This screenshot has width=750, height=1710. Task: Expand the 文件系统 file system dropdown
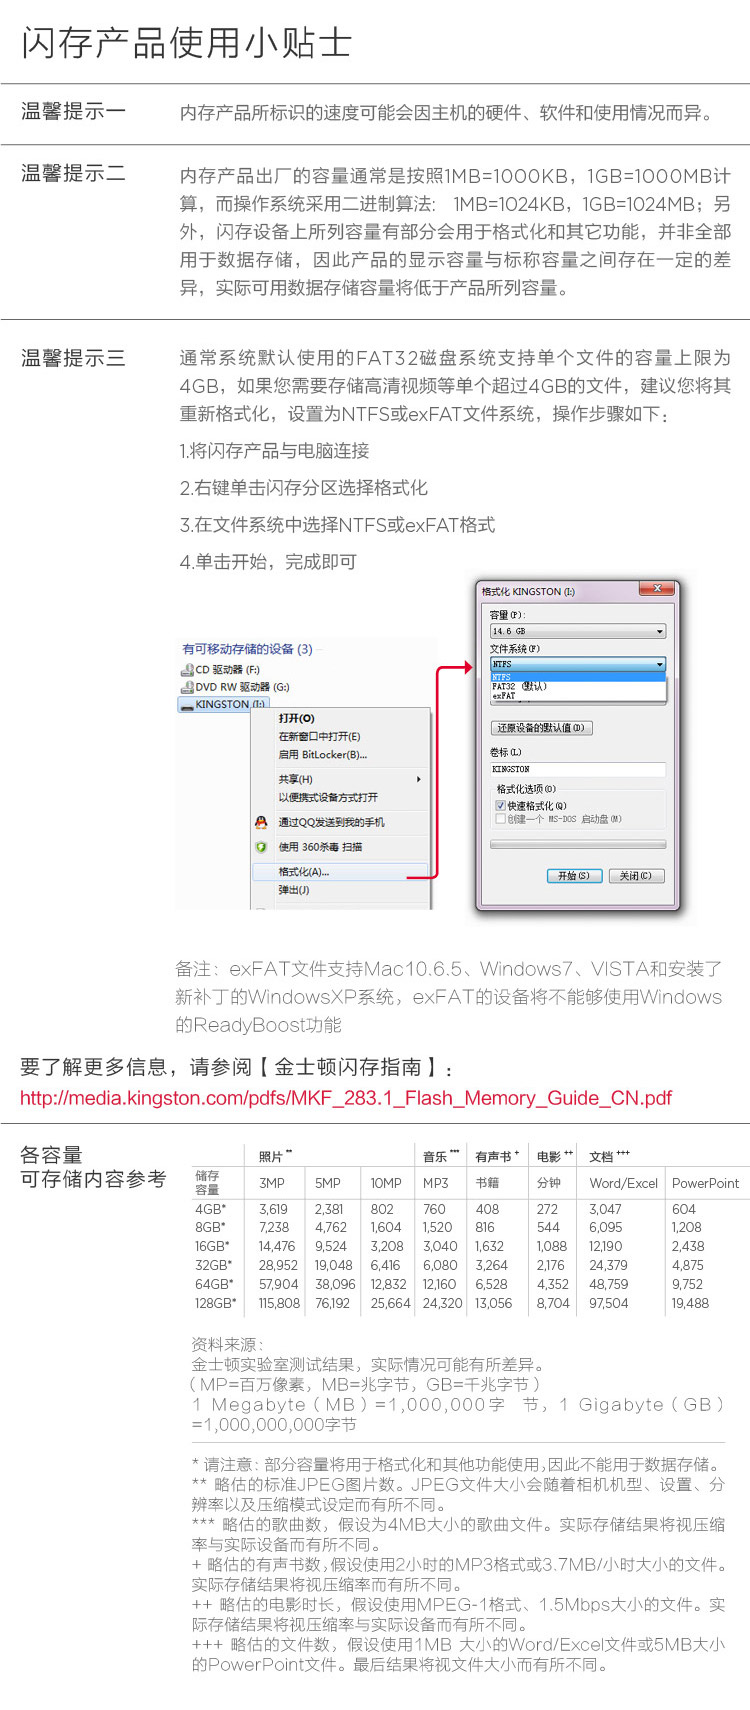tap(577, 664)
